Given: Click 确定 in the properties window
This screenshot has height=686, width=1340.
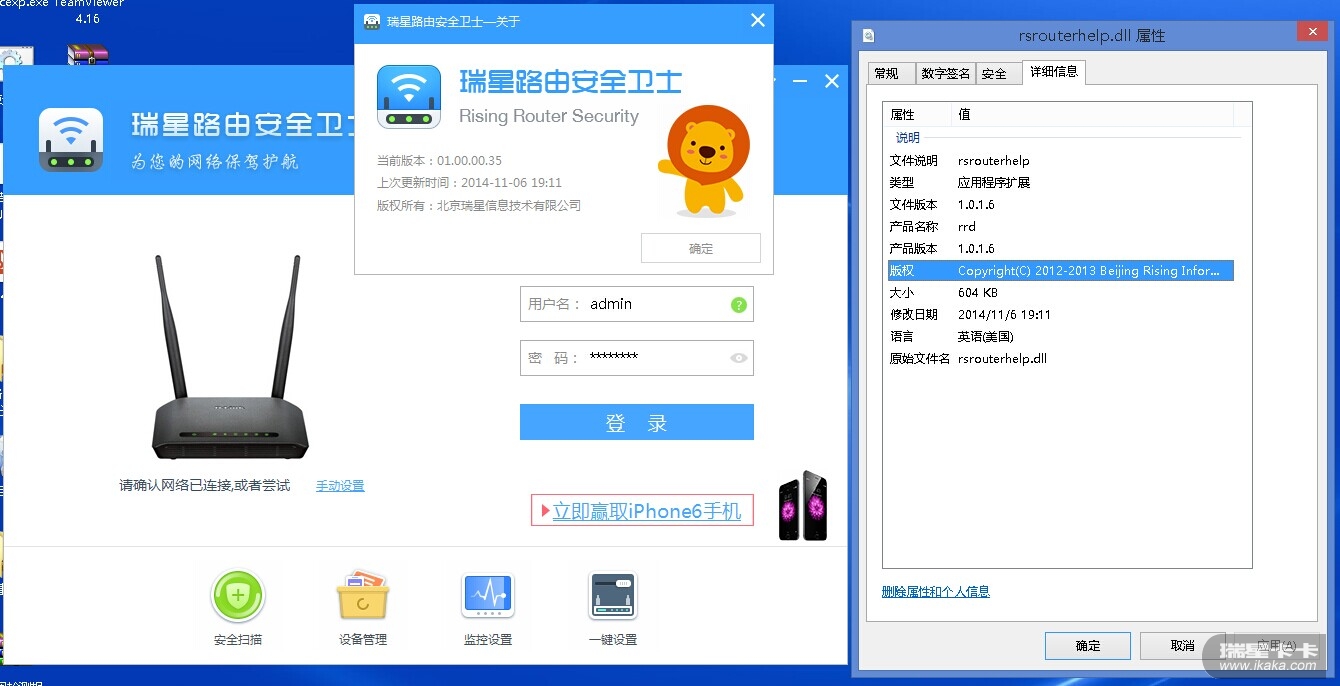Looking at the screenshot, I should 1088,645.
